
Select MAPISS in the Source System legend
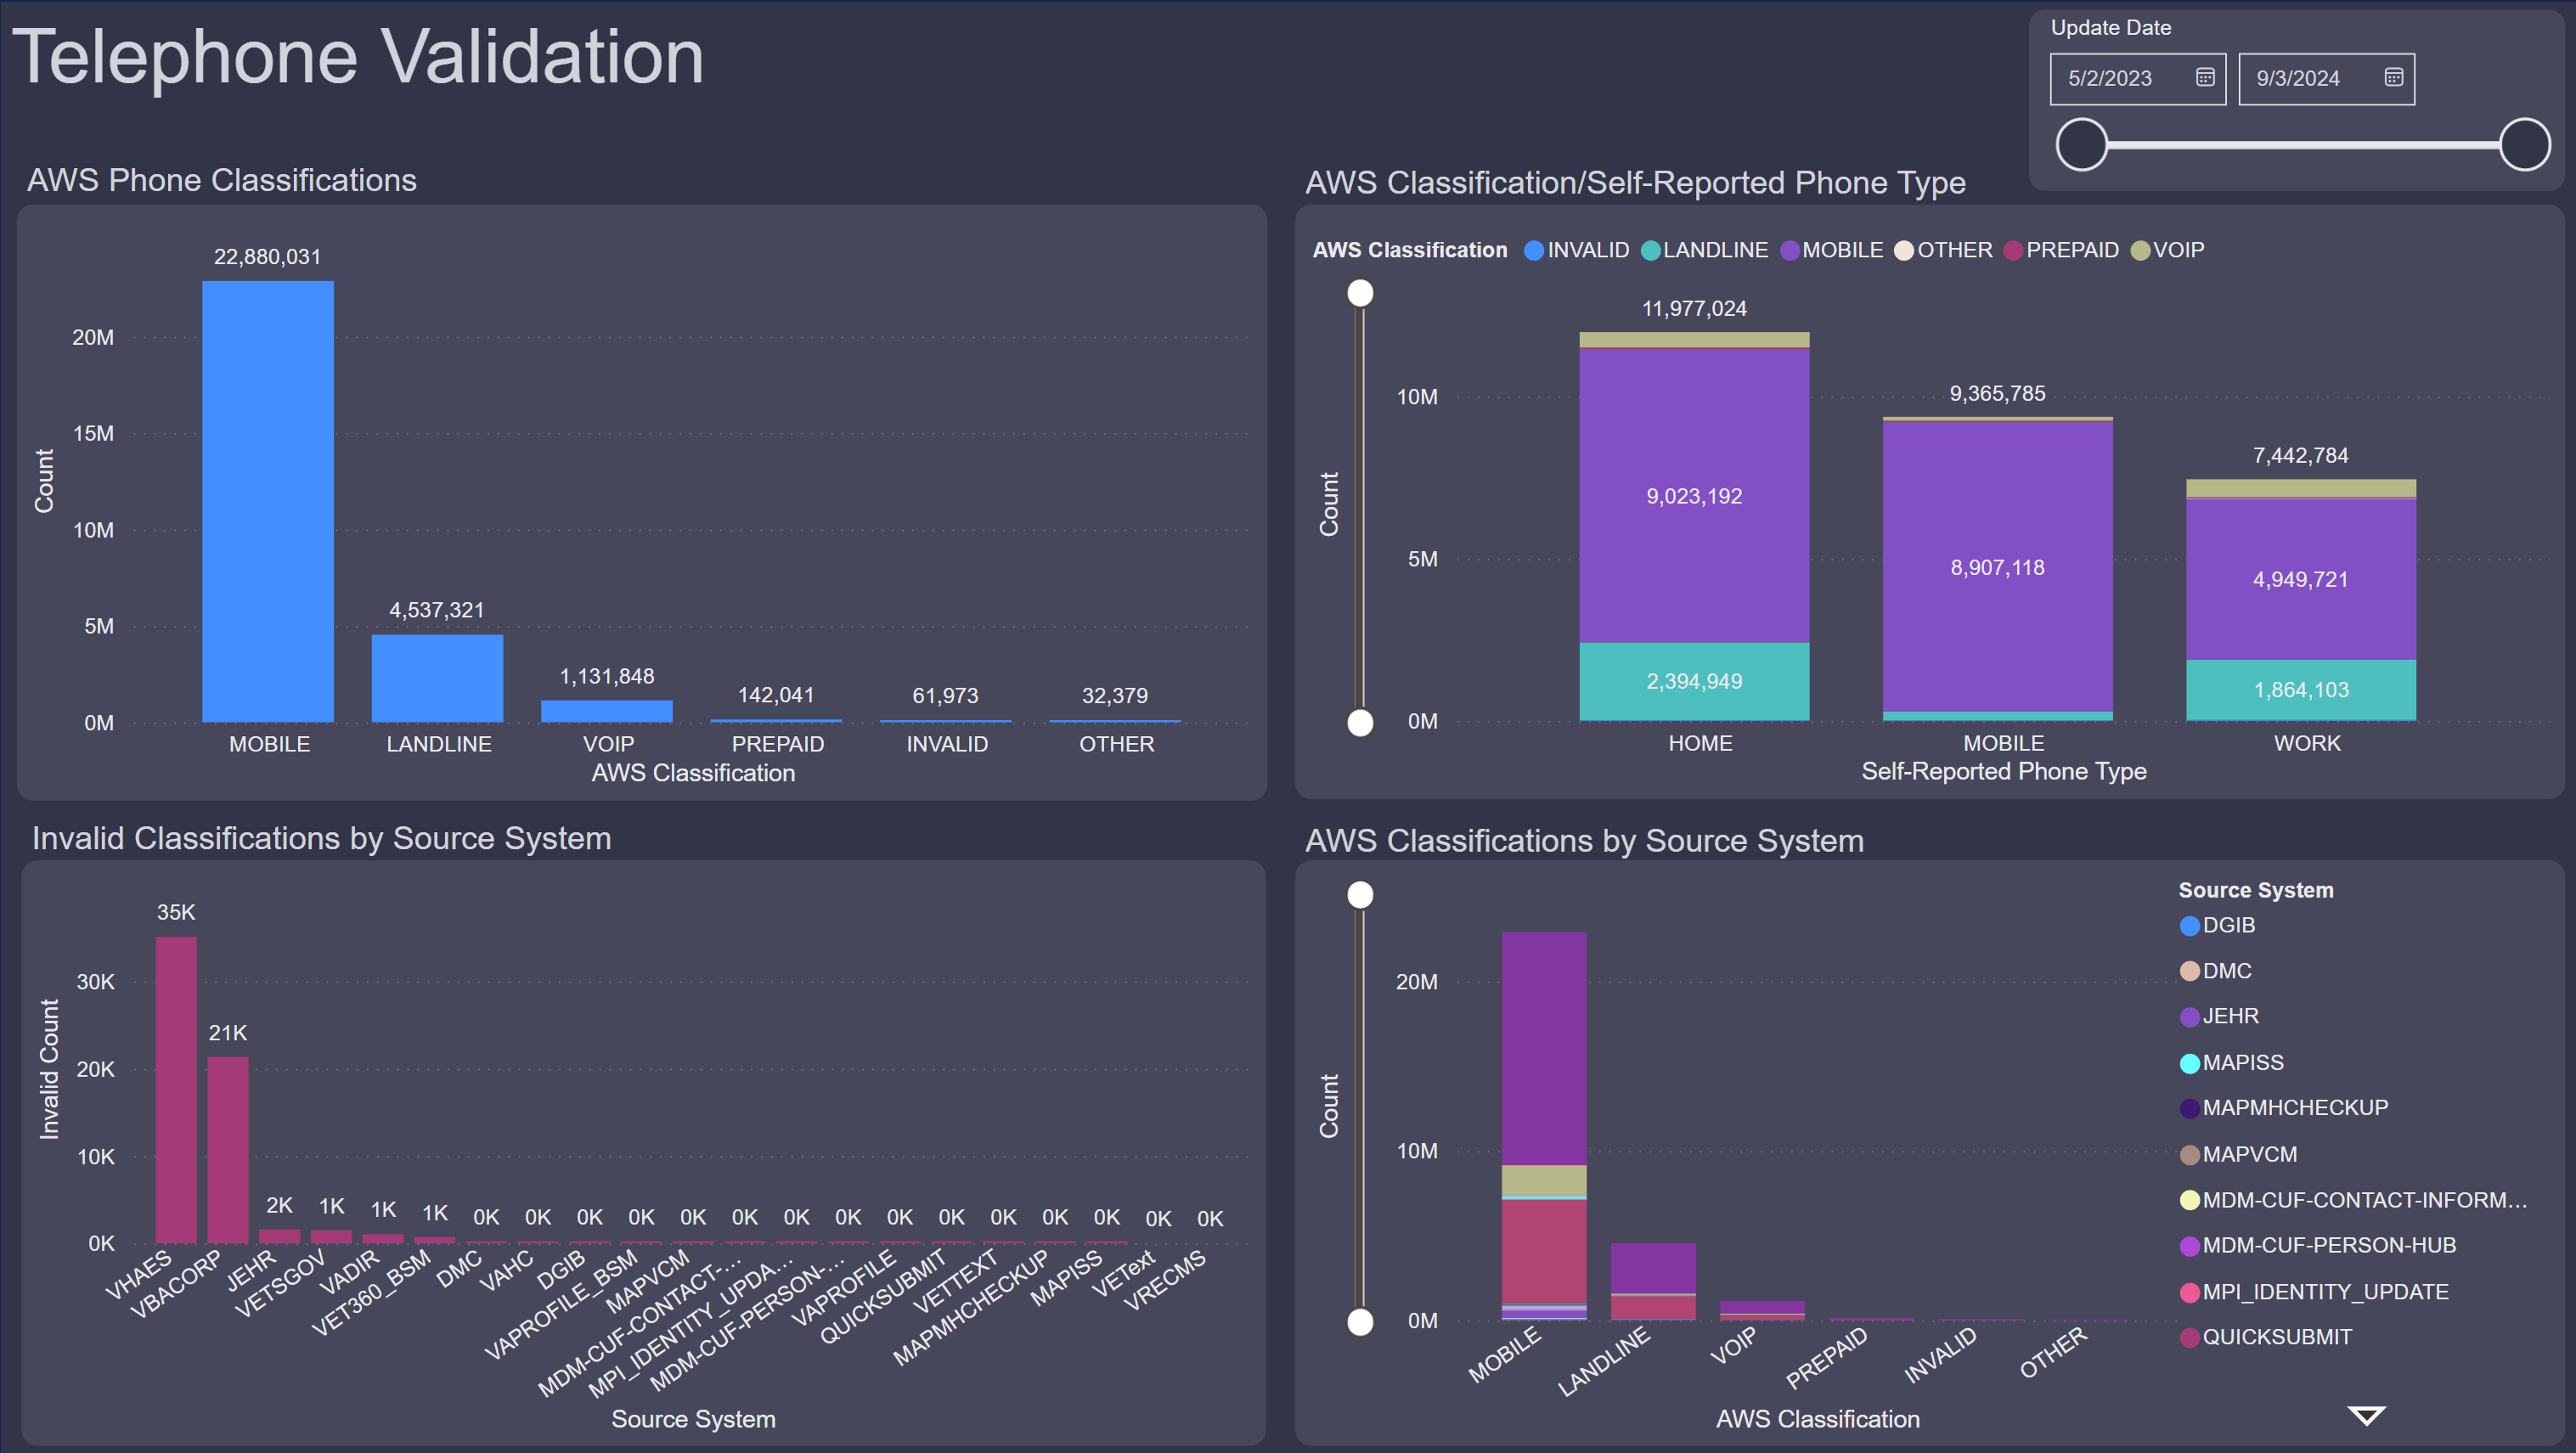tap(2231, 1062)
